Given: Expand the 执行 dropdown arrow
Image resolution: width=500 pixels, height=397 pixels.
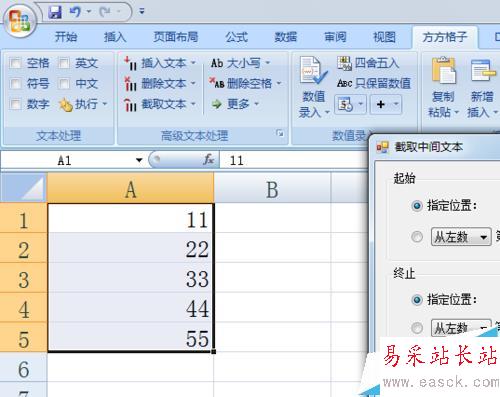Looking at the screenshot, I should [x=105, y=104].
